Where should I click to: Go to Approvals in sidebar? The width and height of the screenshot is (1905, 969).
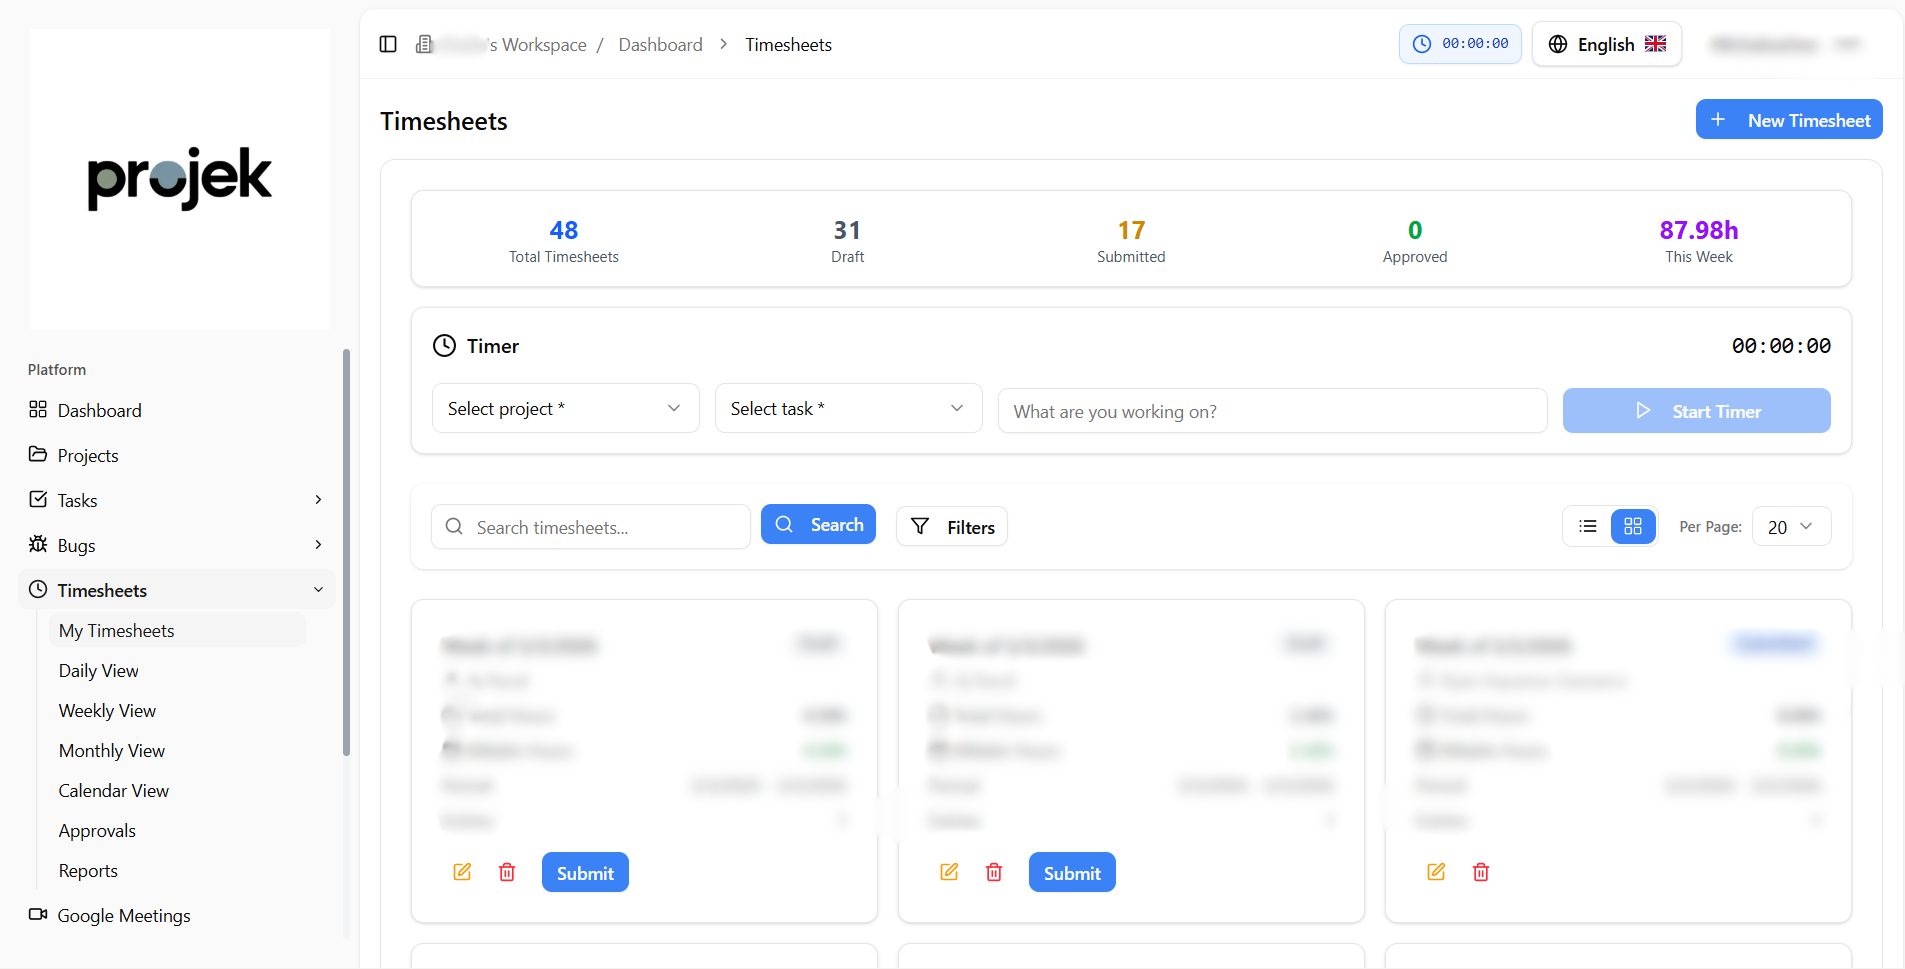97,831
